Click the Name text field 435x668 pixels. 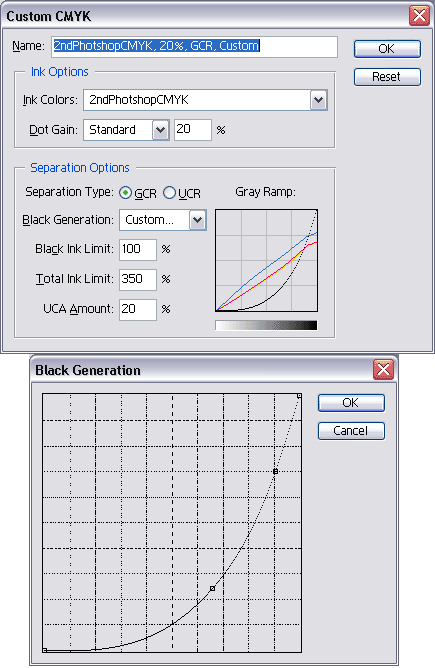tap(195, 46)
